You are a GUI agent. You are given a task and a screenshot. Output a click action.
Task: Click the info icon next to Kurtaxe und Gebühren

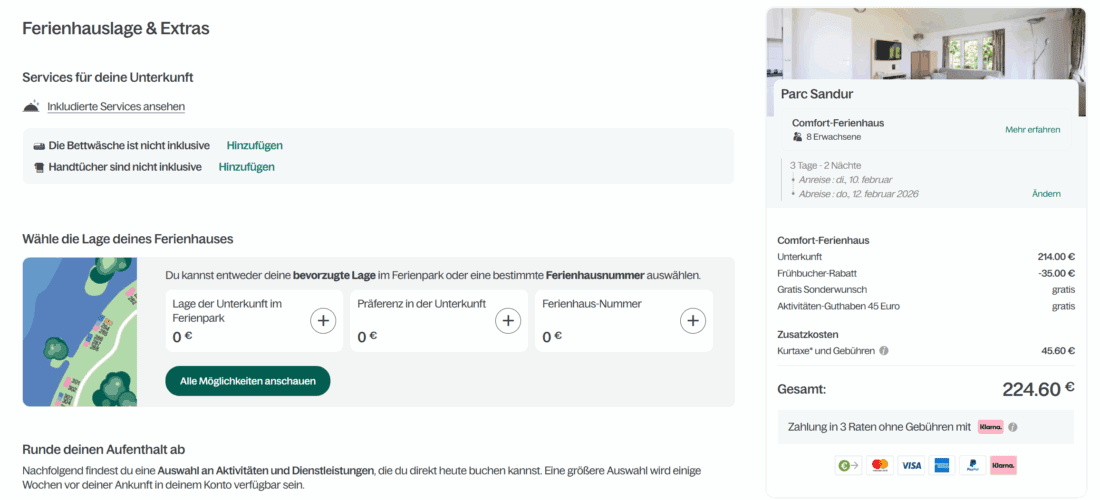(x=884, y=351)
